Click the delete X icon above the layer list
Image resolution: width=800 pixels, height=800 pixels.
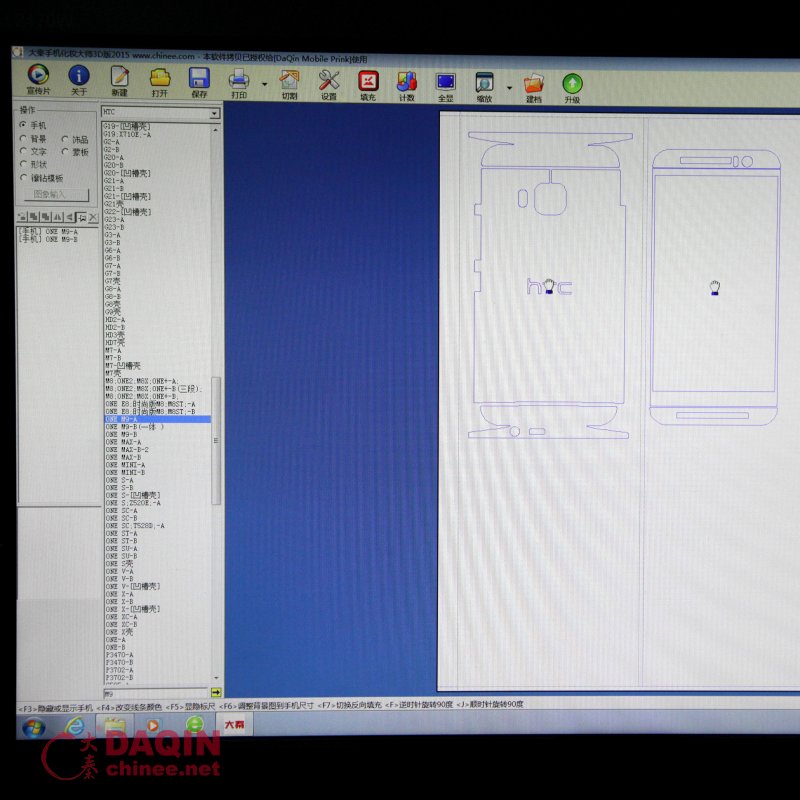[x=93, y=217]
